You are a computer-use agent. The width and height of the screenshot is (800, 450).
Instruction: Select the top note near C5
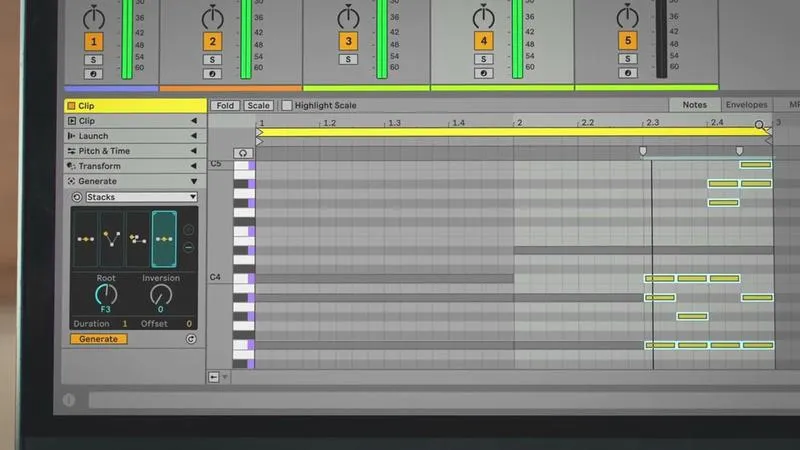click(756, 165)
